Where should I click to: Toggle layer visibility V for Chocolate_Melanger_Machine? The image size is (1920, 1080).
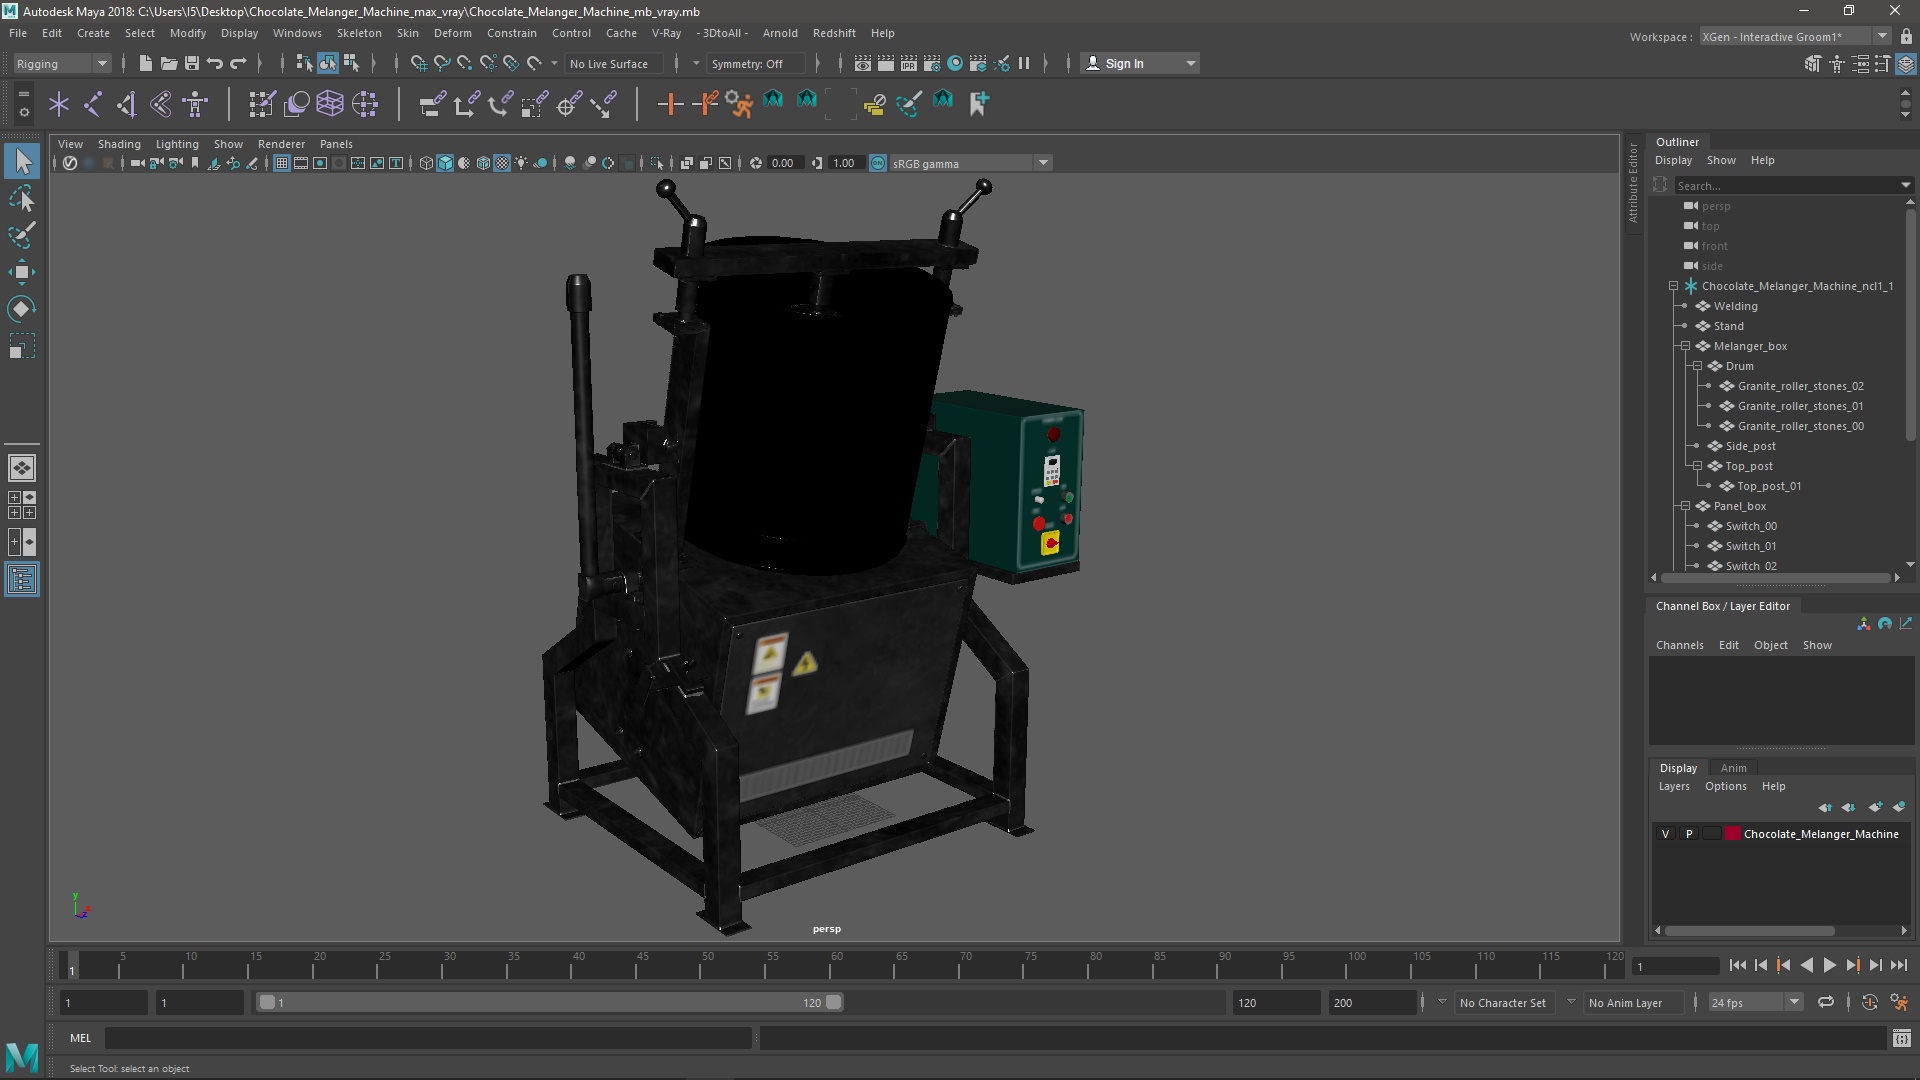coord(1665,834)
